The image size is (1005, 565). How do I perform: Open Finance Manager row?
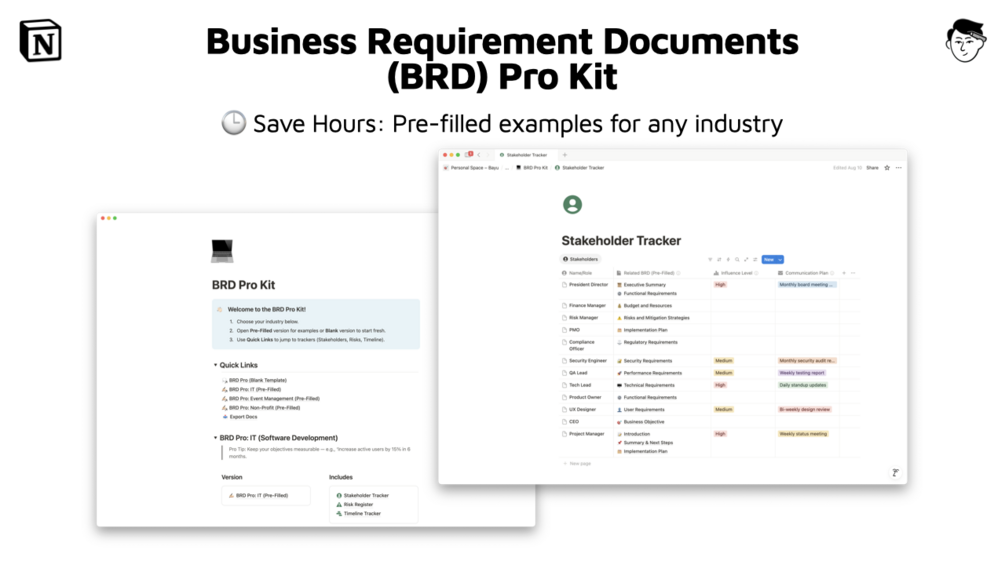coord(587,306)
